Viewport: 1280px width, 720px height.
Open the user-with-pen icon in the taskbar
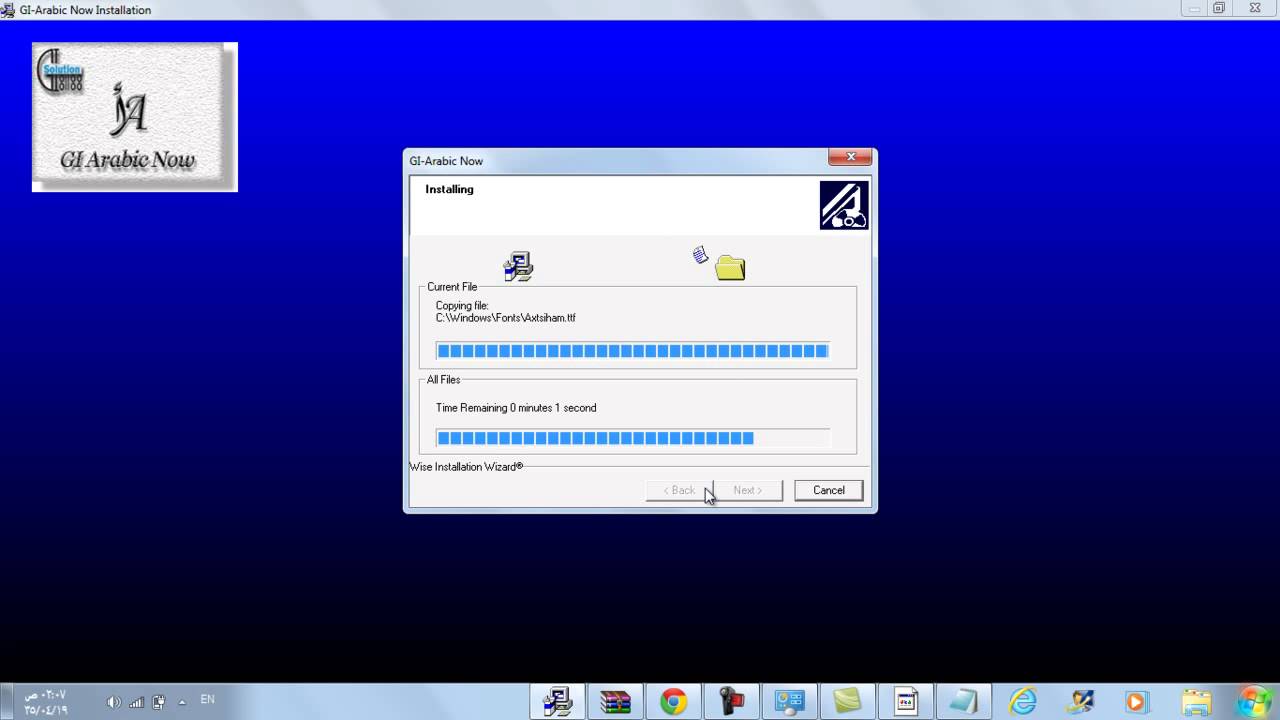pyautogui.click(x=1080, y=702)
